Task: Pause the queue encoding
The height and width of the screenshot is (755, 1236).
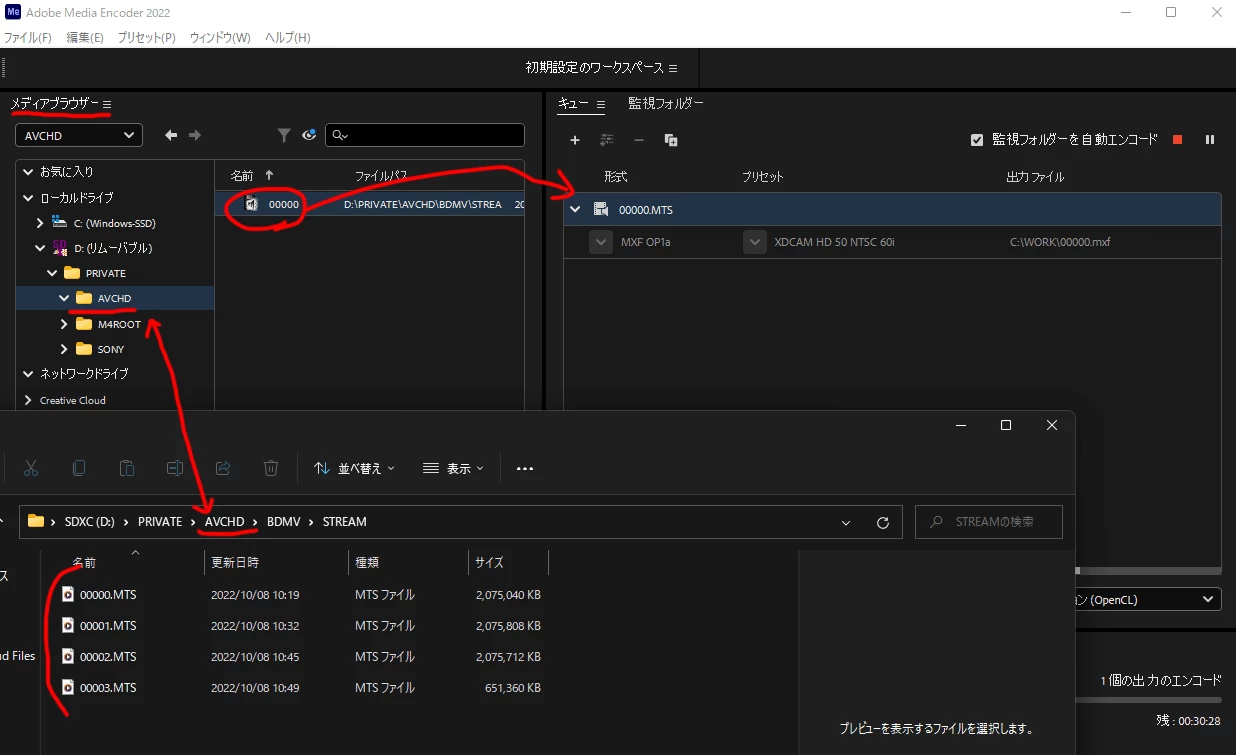Action: [1210, 140]
